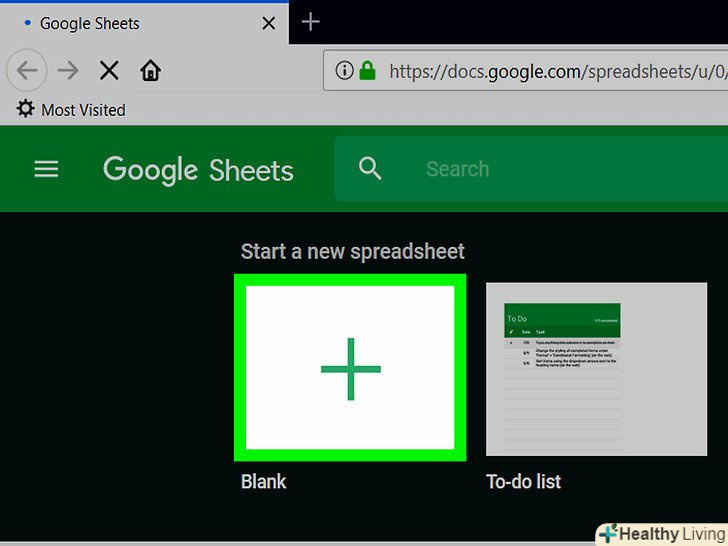This screenshot has width=728, height=546.
Task: Open a new browser tab
Action: (x=310, y=22)
